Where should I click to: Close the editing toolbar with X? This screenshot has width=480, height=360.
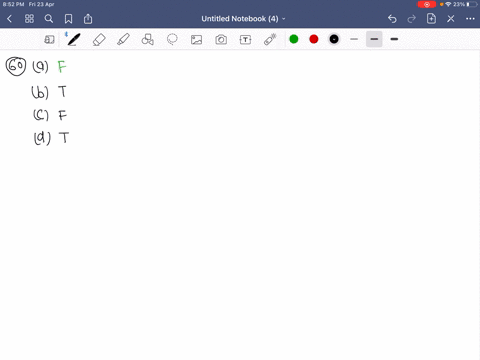(451, 19)
